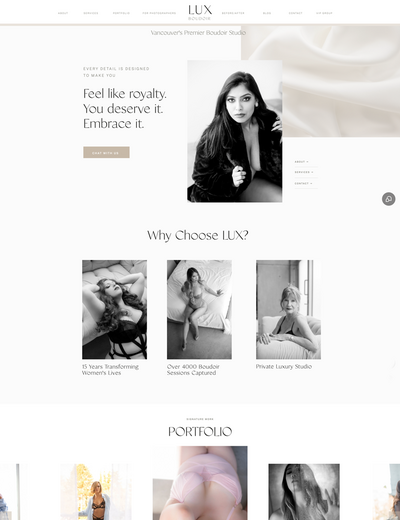Select the For Photographers nav item
This screenshot has width=400, height=520.
159,13
